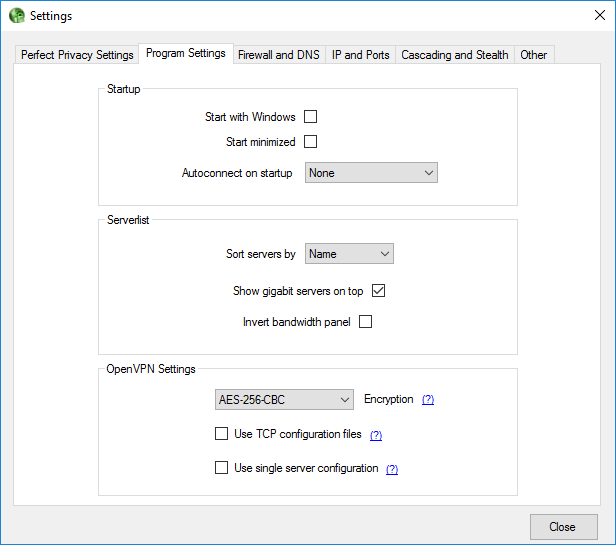The width and height of the screenshot is (616, 545).
Task: Open the Other tab
Action: coord(534,55)
